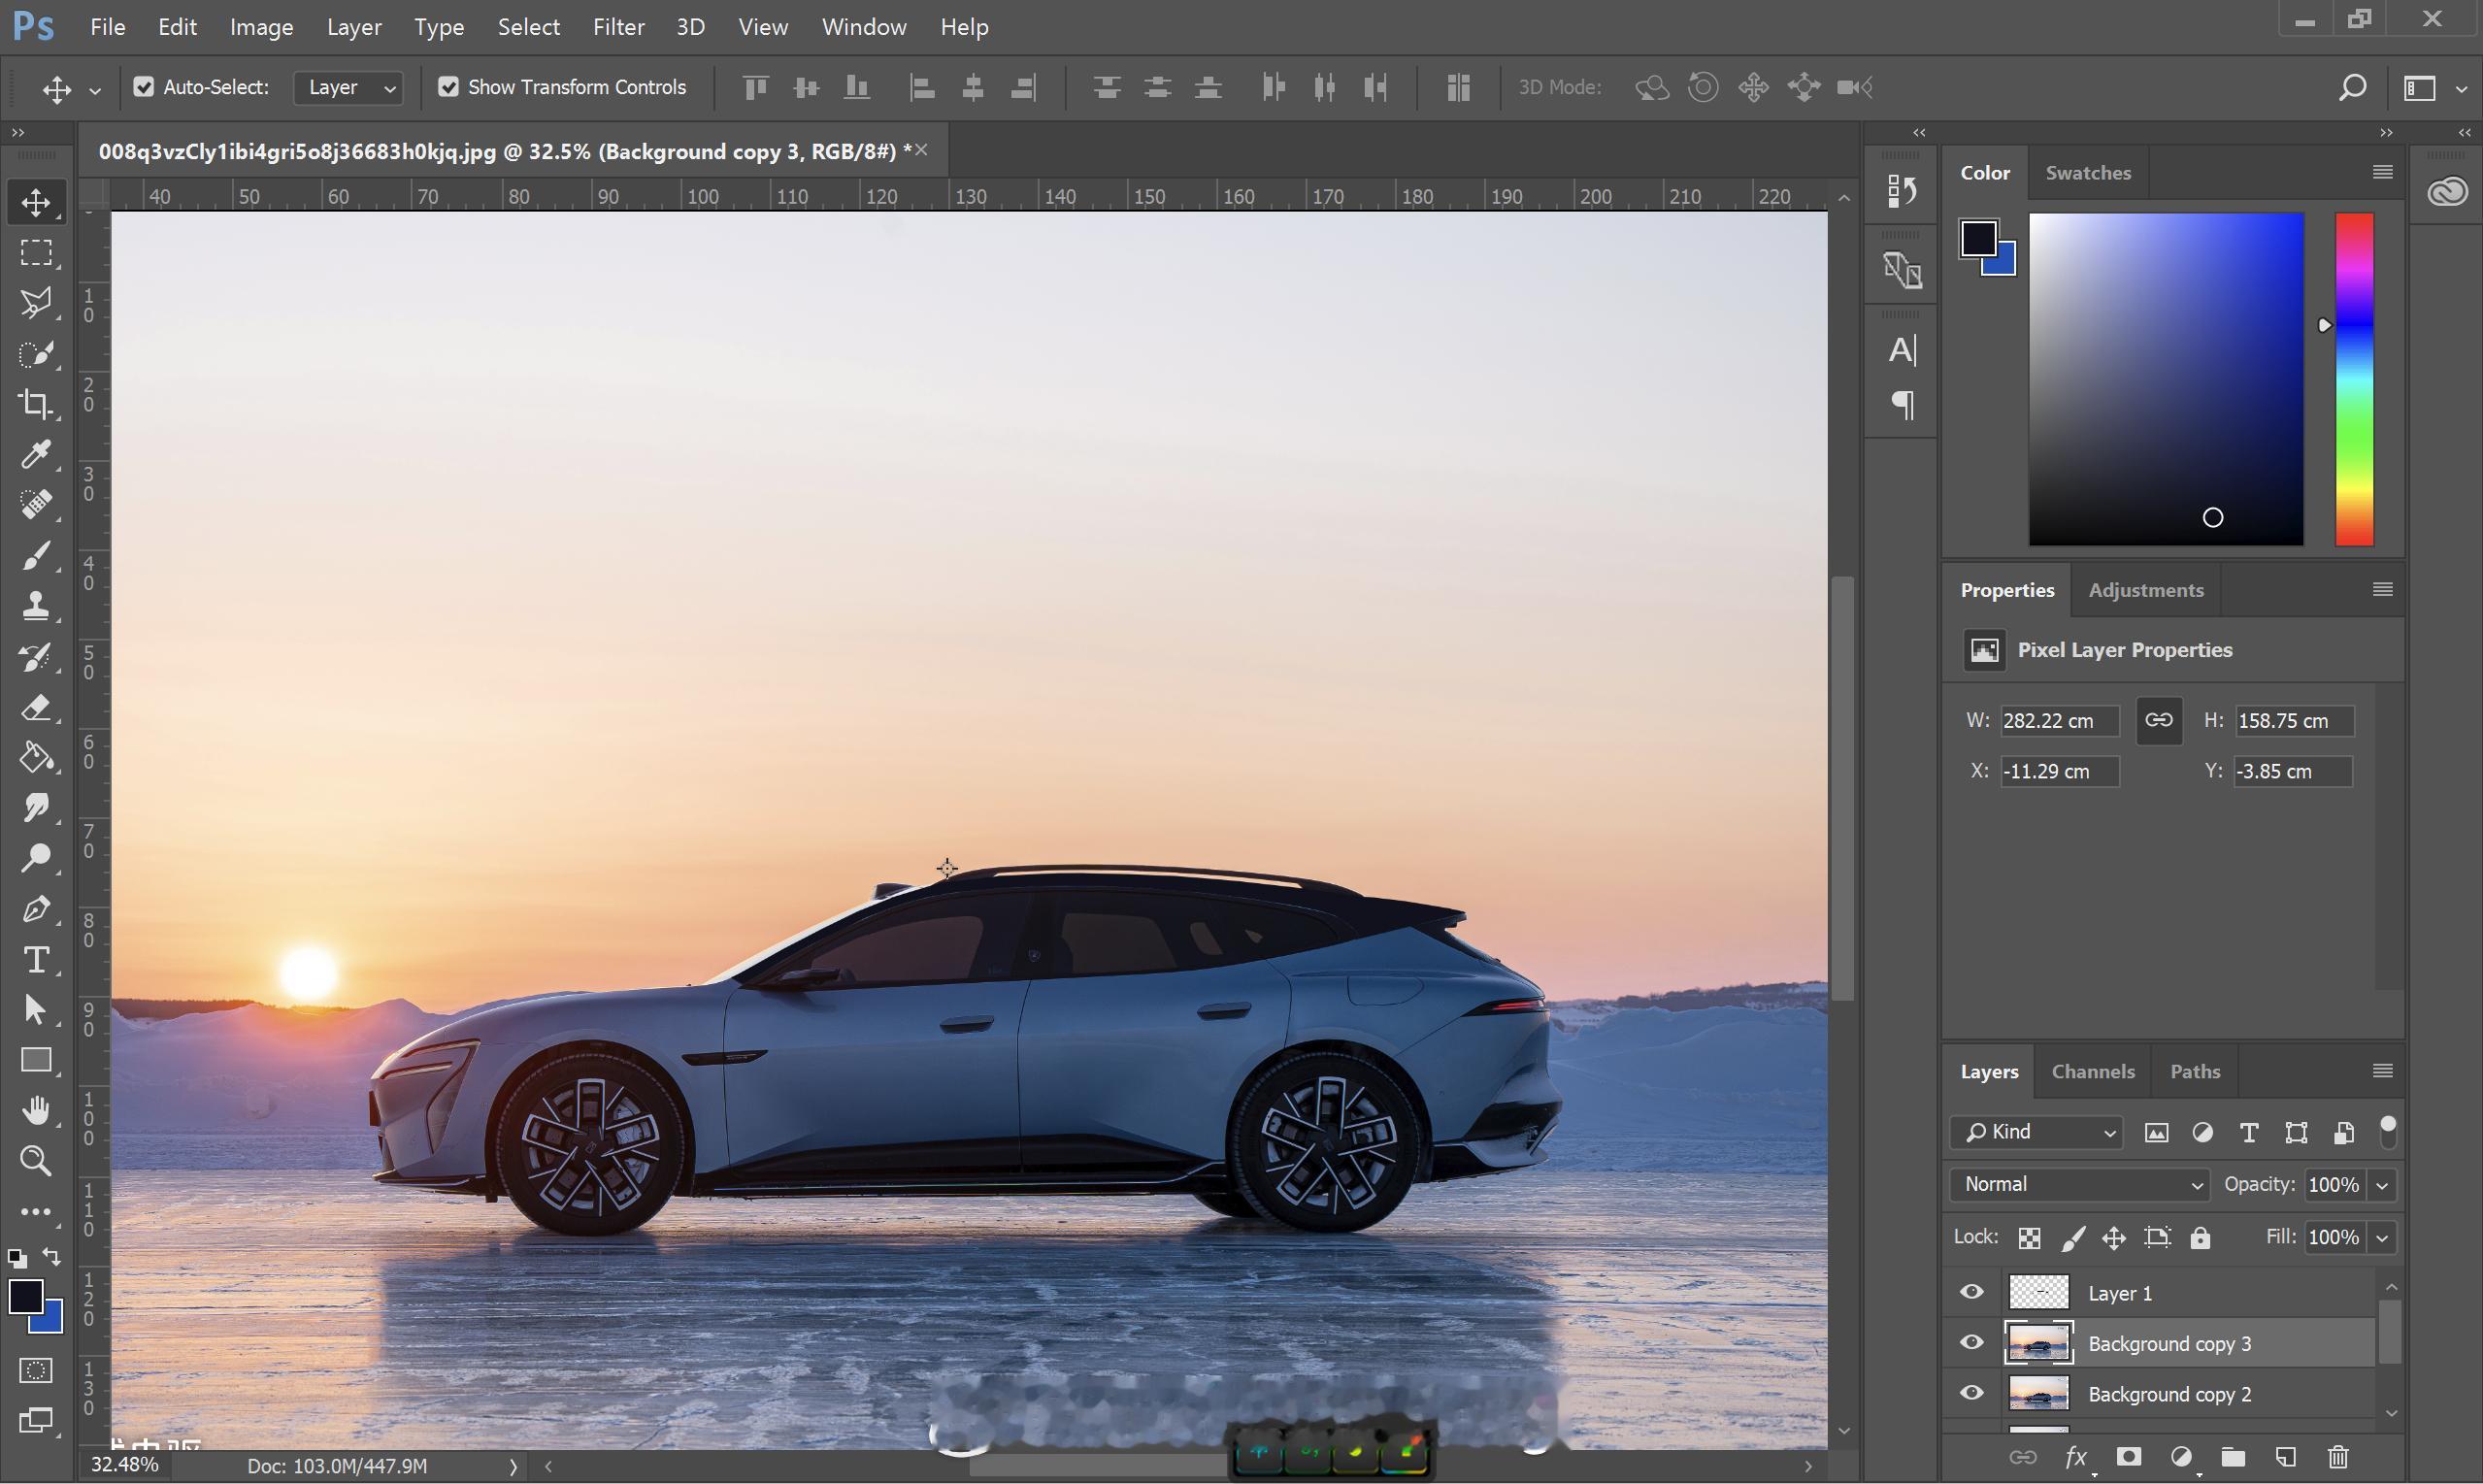Open the Auto-Select Layer dropdown
This screenshot has height=1484, width=2483.
[349, 88]
